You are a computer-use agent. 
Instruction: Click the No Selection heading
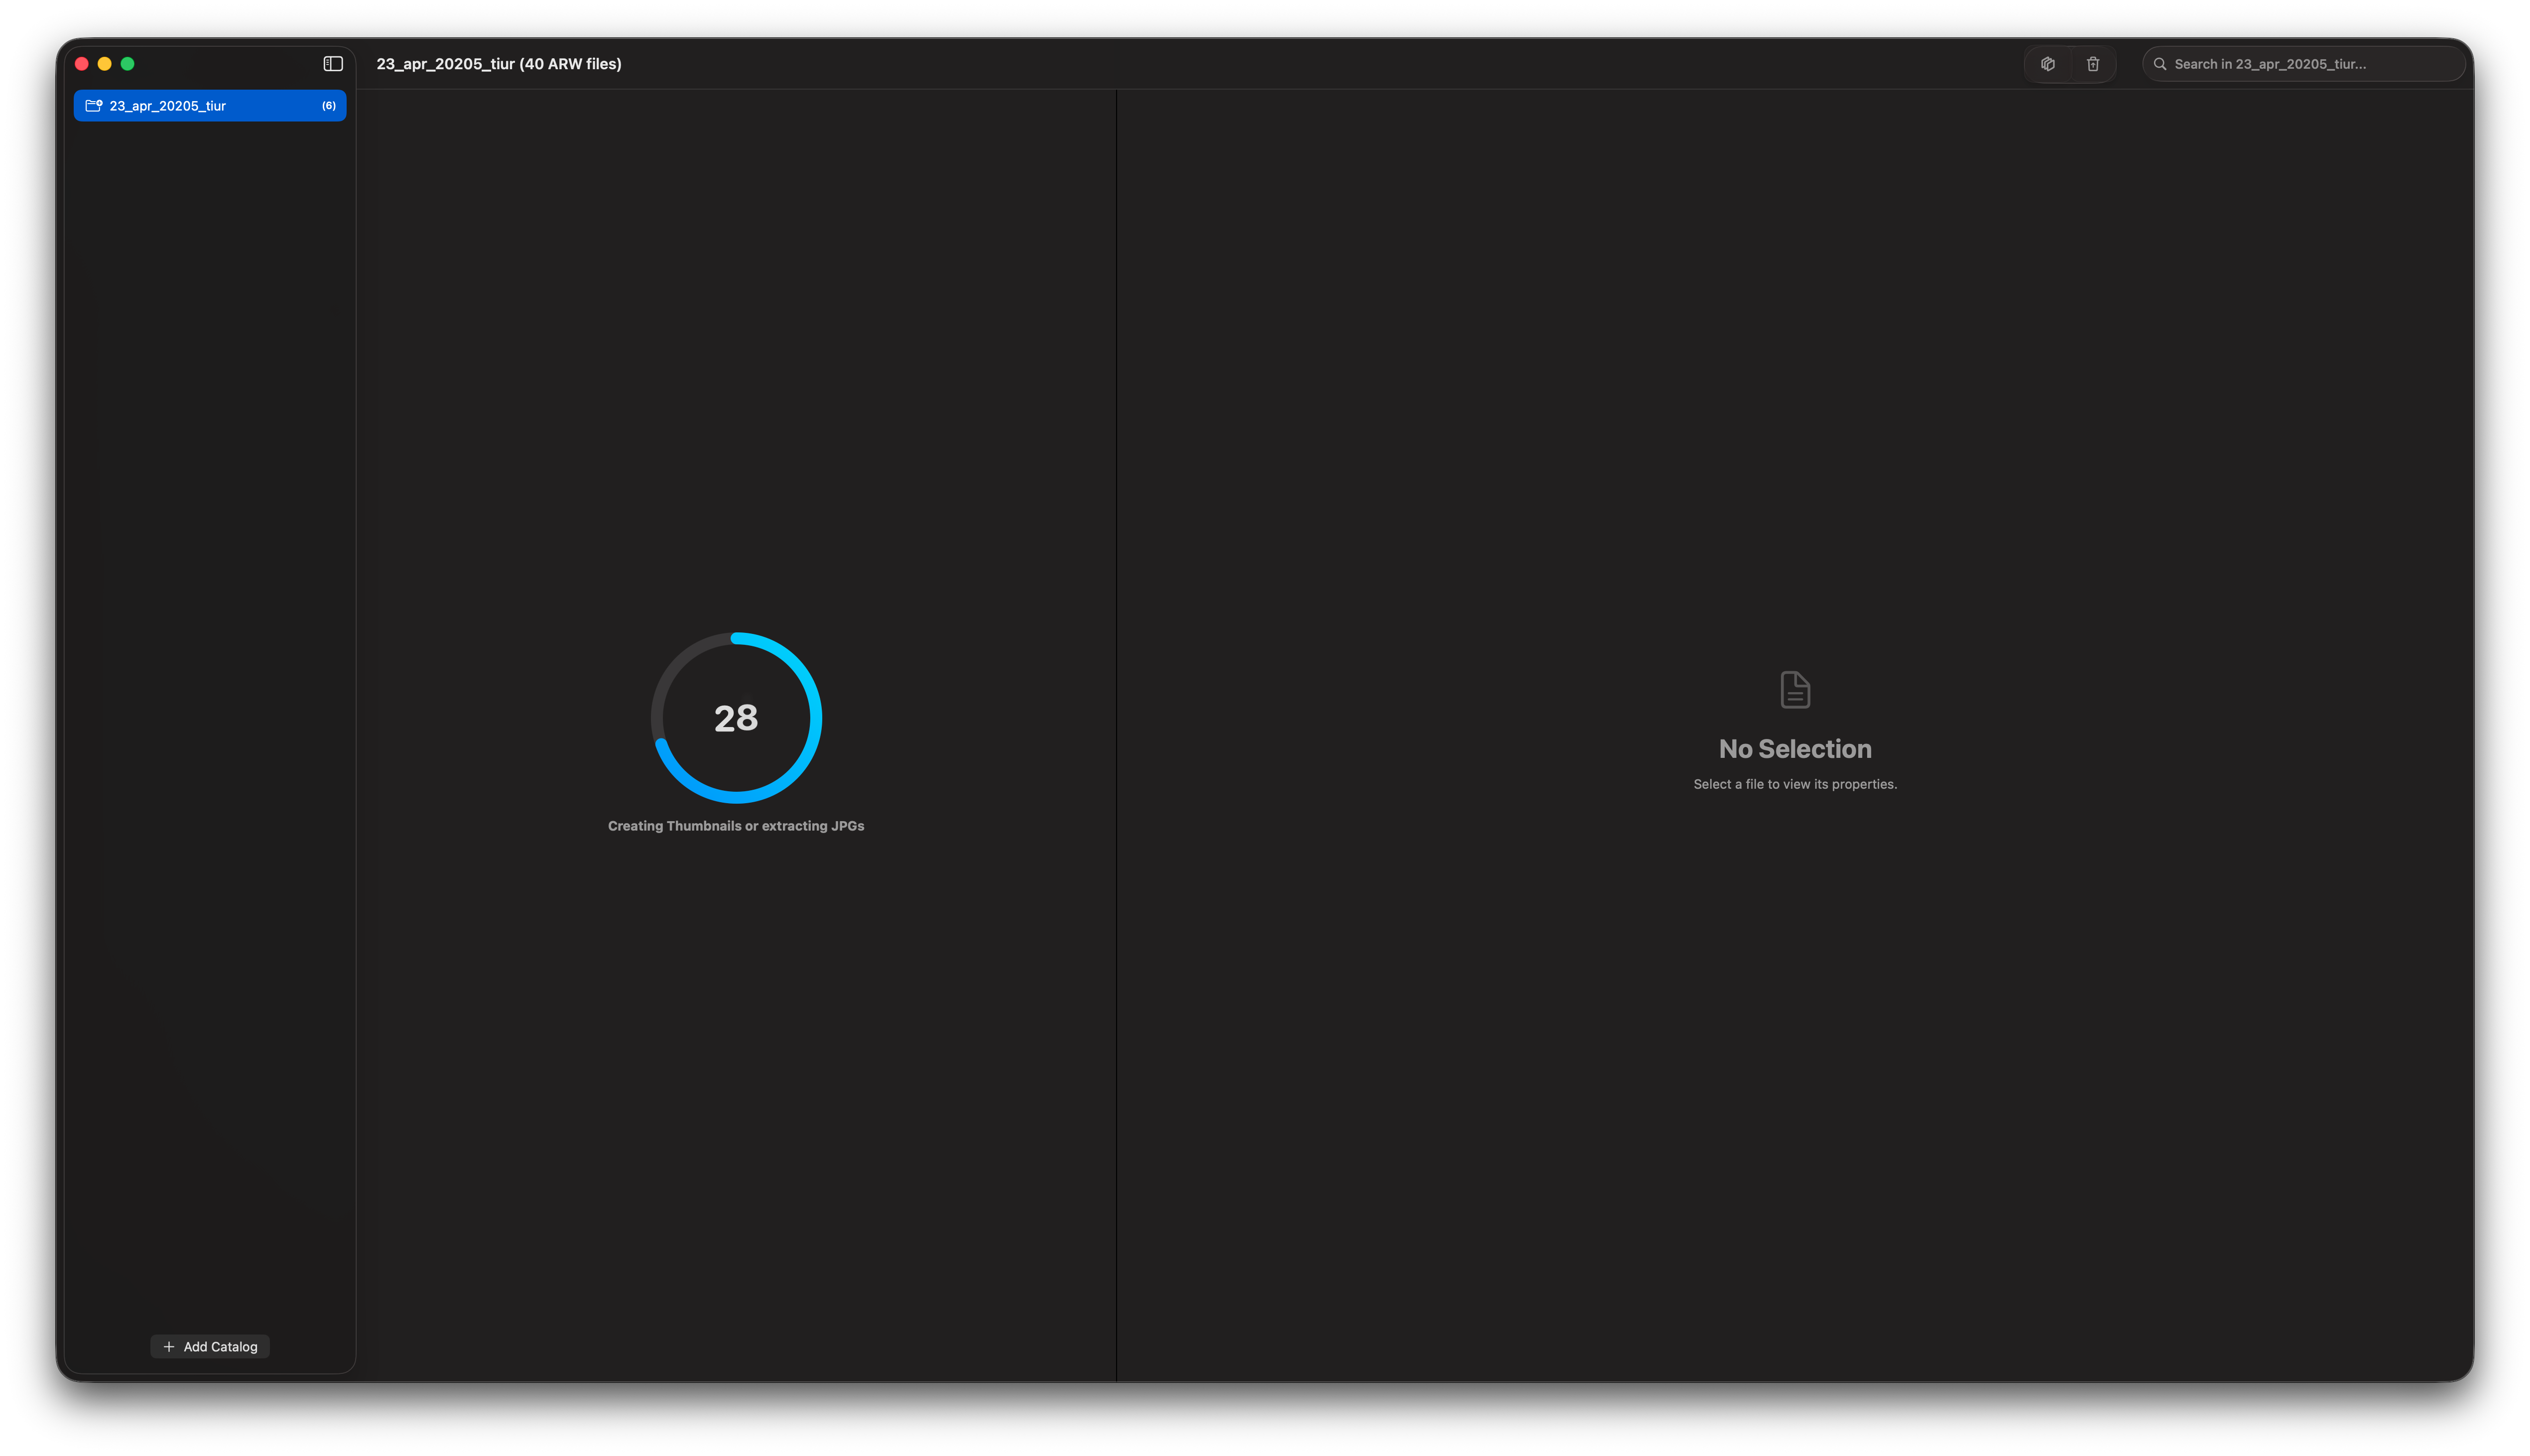click(x=1794, y=748)
